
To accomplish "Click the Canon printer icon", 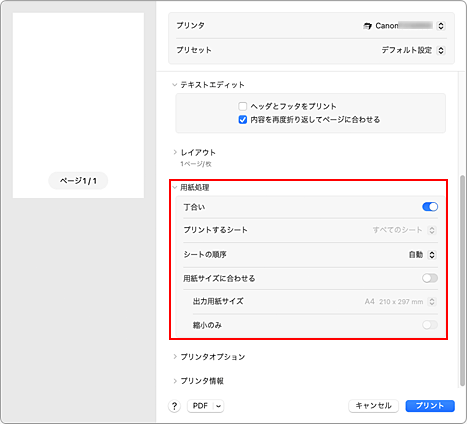I will point(367,26).
